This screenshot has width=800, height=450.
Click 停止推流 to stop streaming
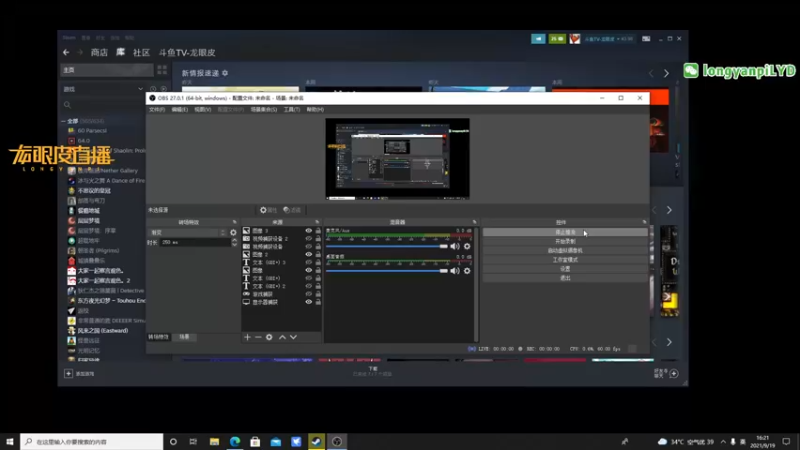565,232
